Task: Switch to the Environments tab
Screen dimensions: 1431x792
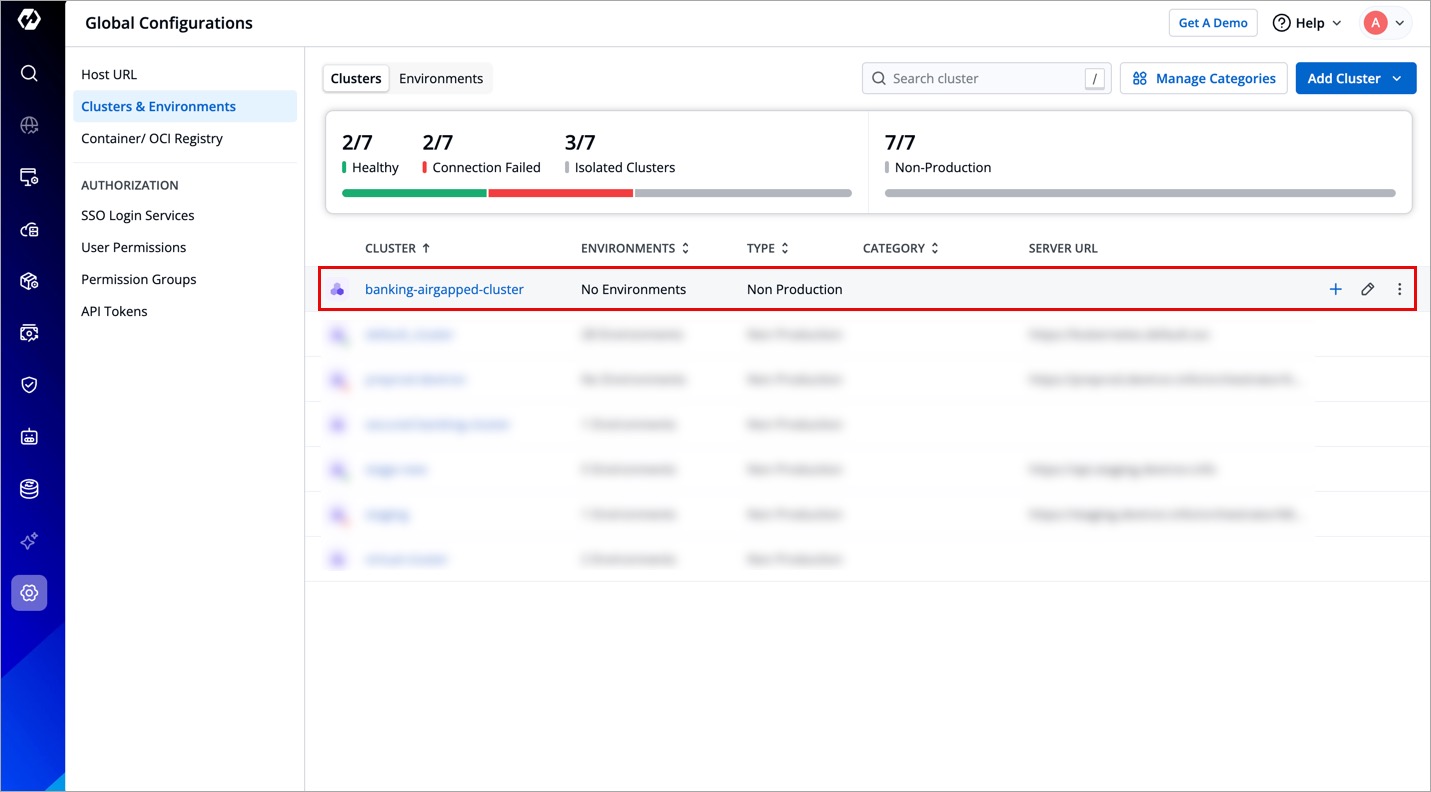Action: pos(441,78)
